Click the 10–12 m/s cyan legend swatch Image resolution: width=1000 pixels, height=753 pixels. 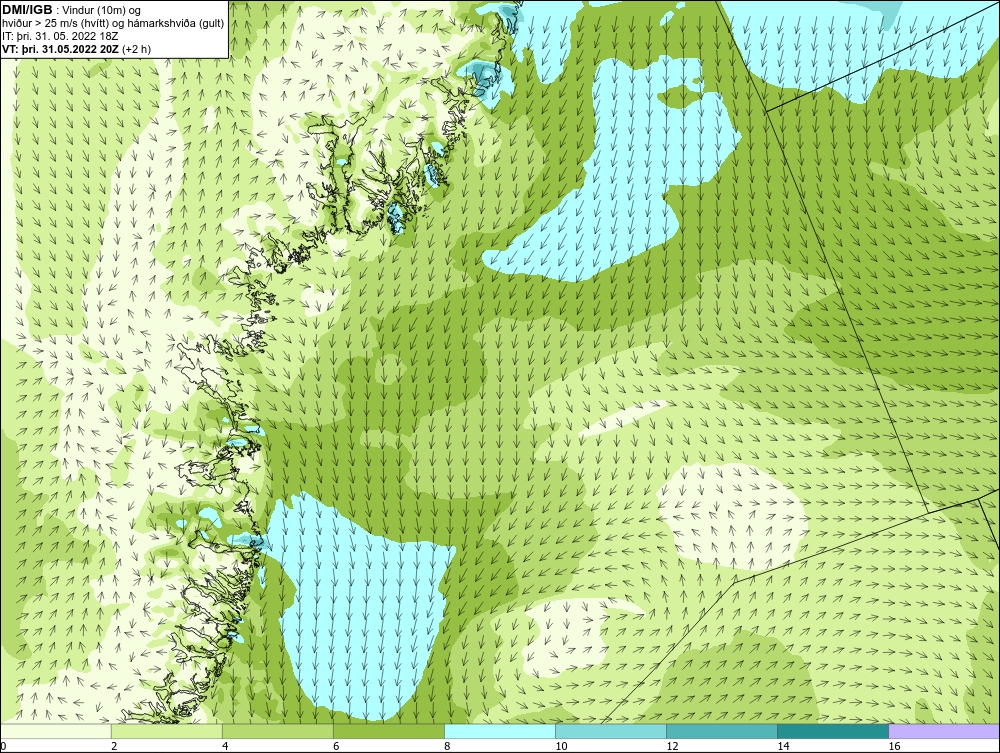(610, 731)
